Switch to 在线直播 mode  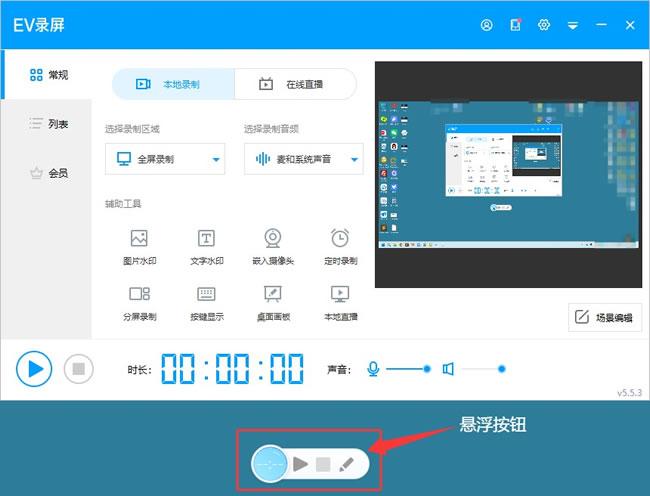(295, 84)
